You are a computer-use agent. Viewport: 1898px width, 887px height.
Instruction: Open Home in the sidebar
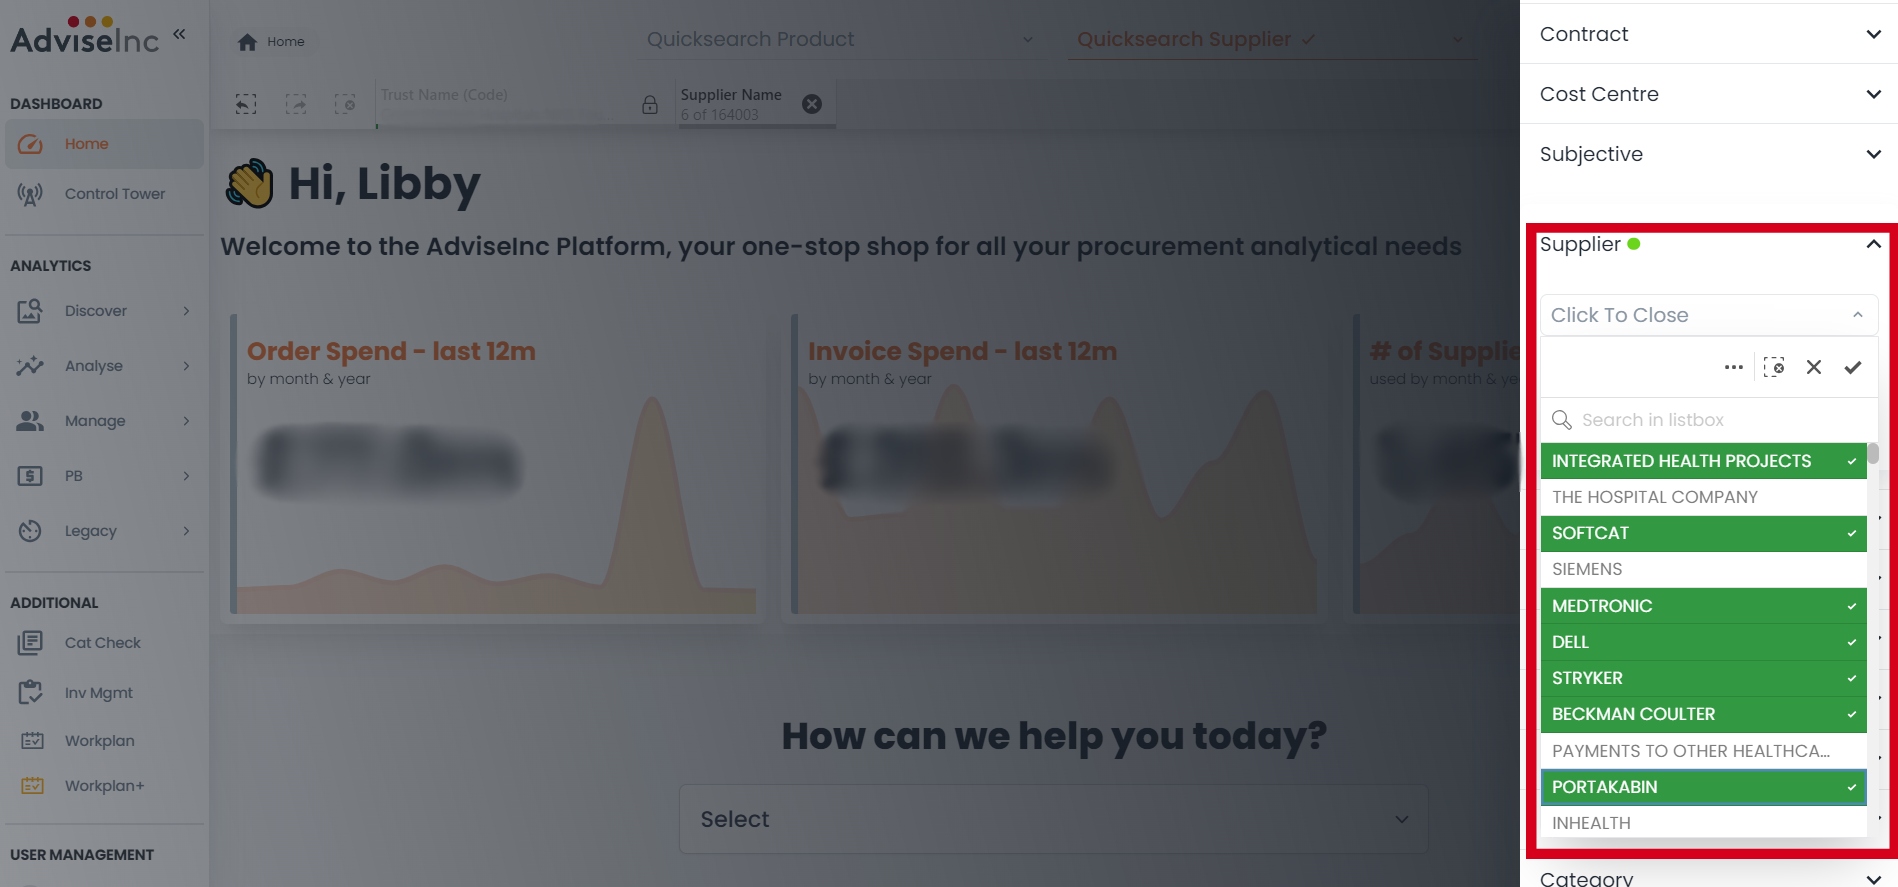pos(104,144)
